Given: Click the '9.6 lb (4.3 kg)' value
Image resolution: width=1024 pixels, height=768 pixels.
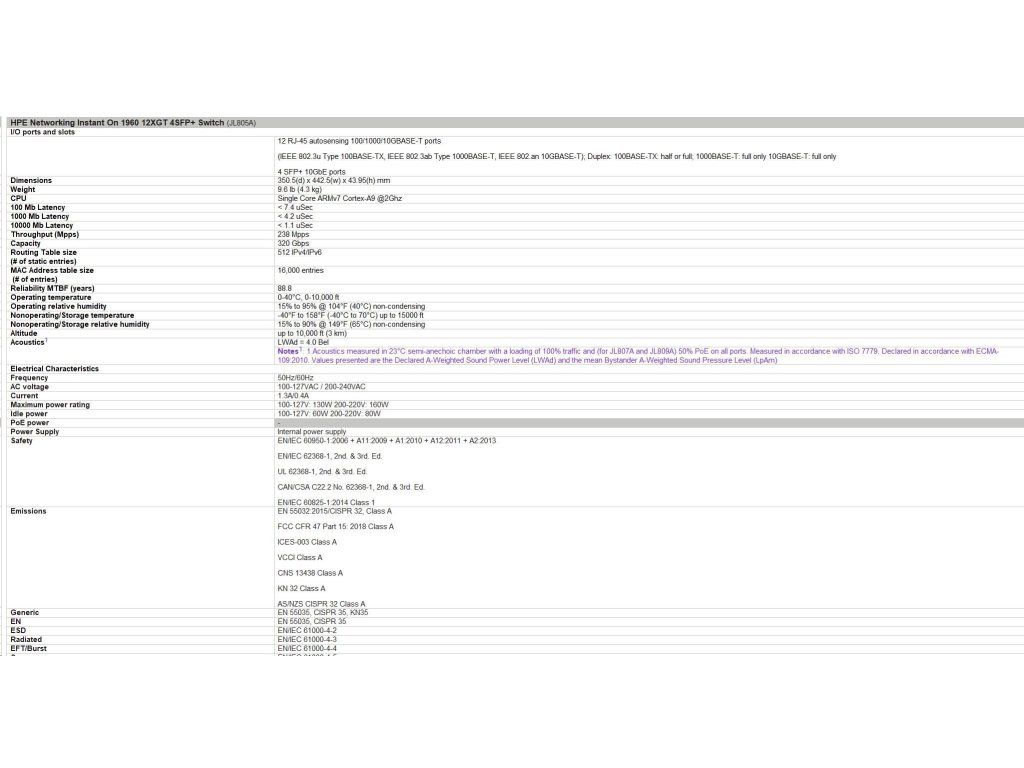Looking at the screenshot, I should [300, 189].
